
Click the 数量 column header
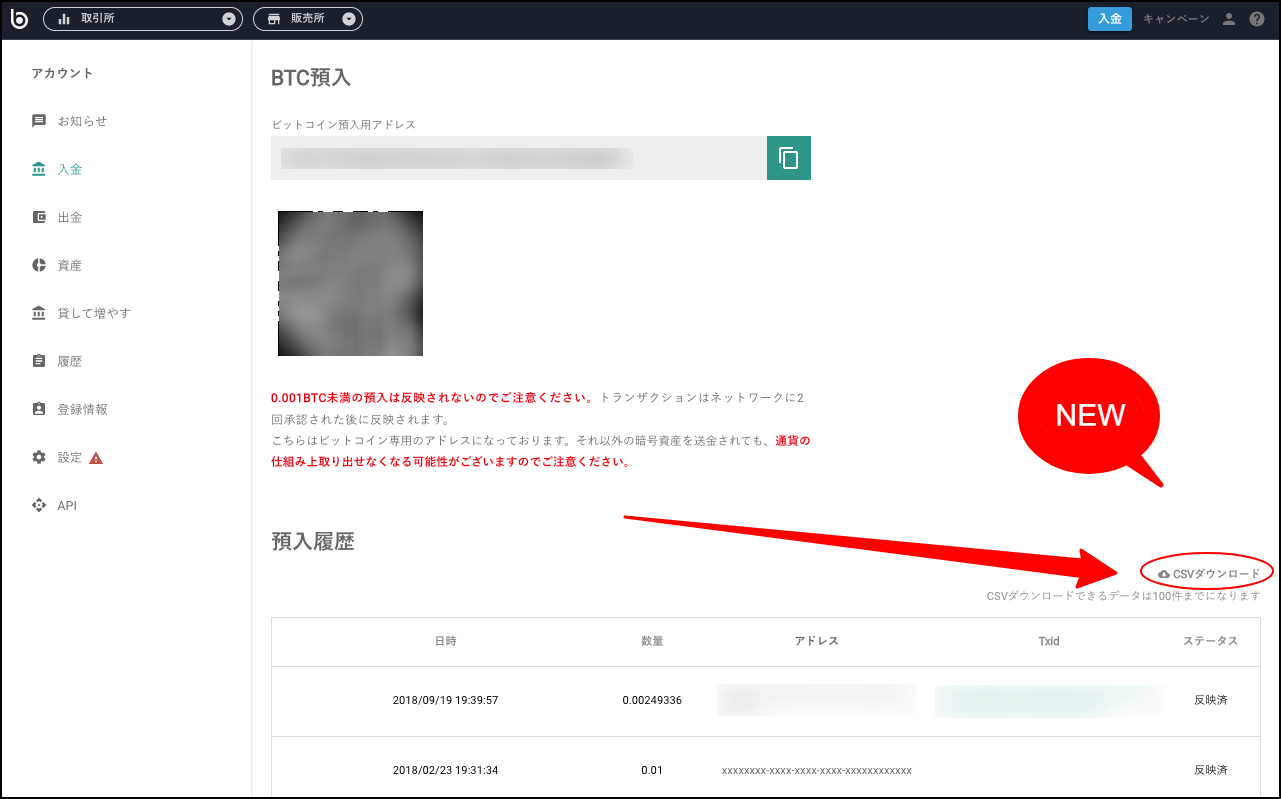pos(652,641)
